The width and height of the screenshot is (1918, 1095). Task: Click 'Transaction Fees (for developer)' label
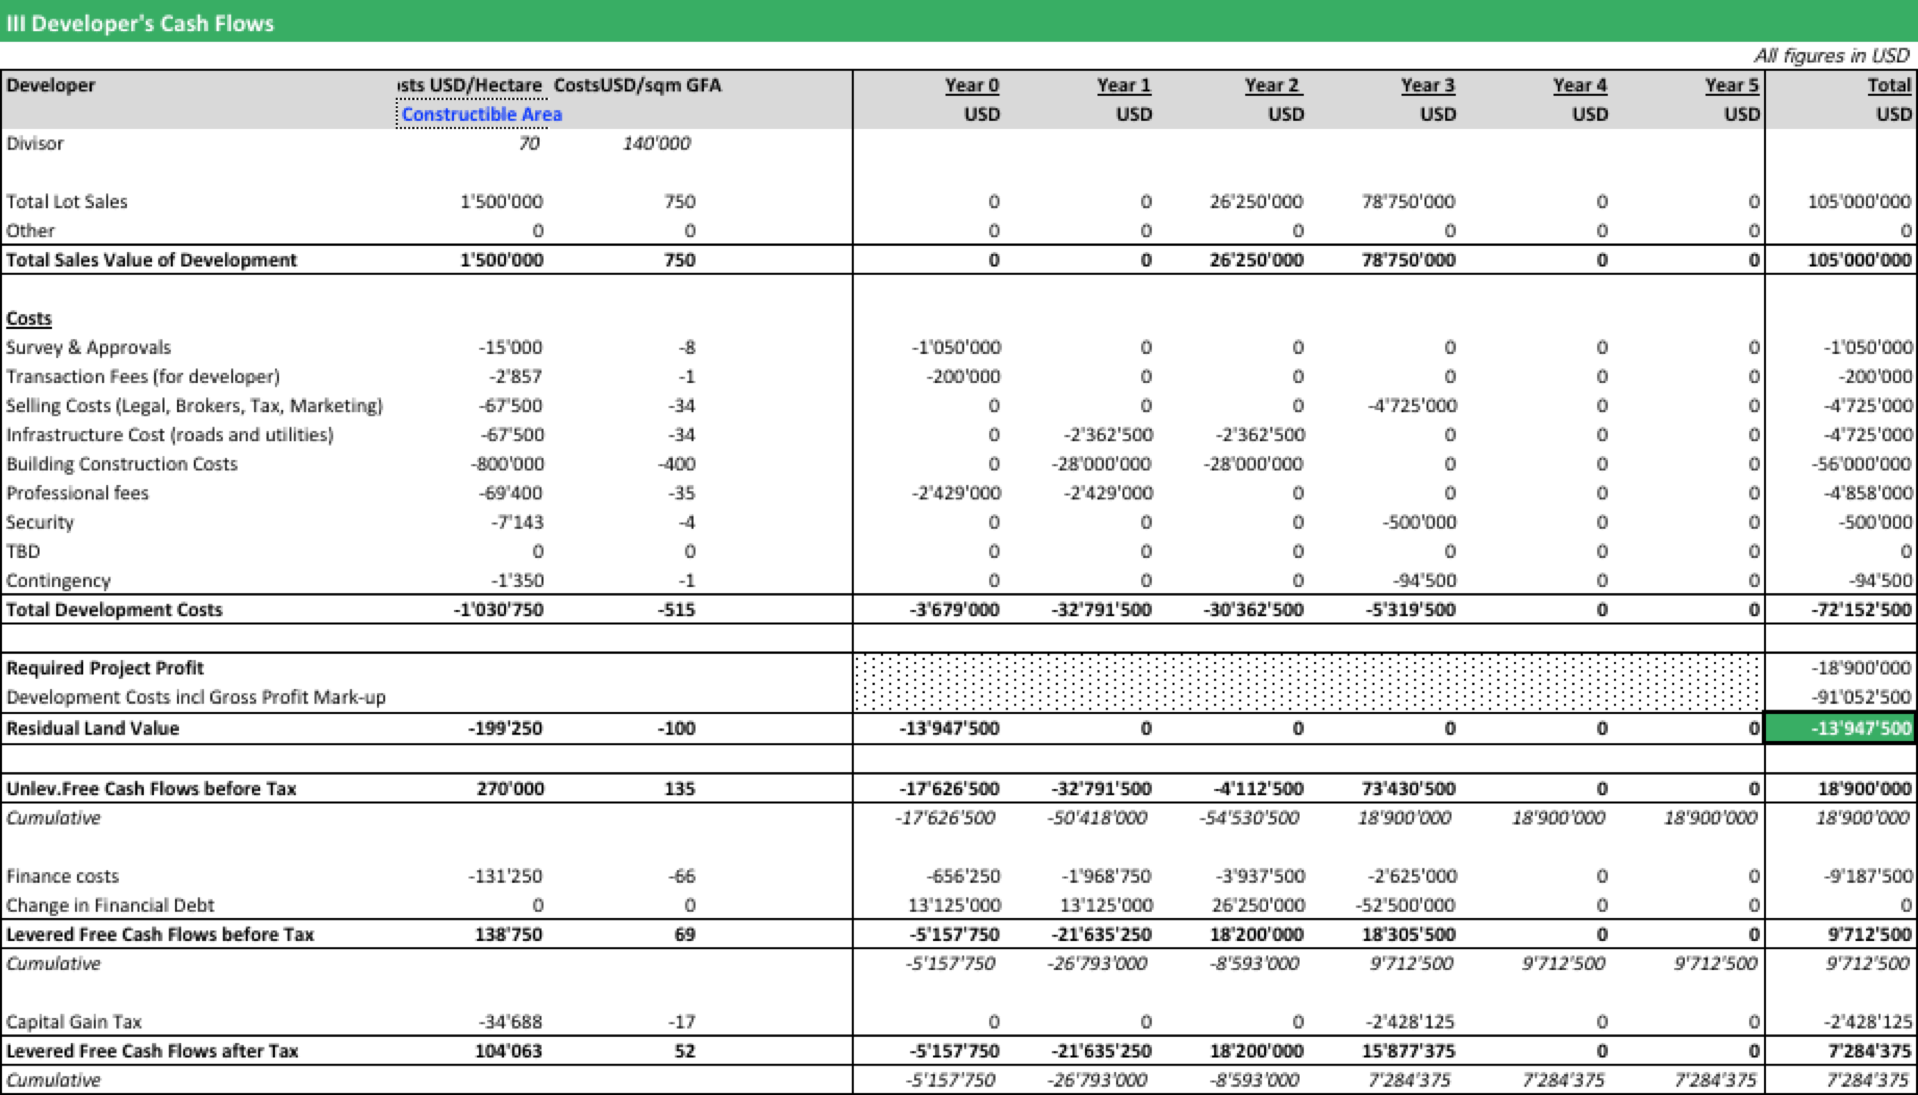coord(143,376)
